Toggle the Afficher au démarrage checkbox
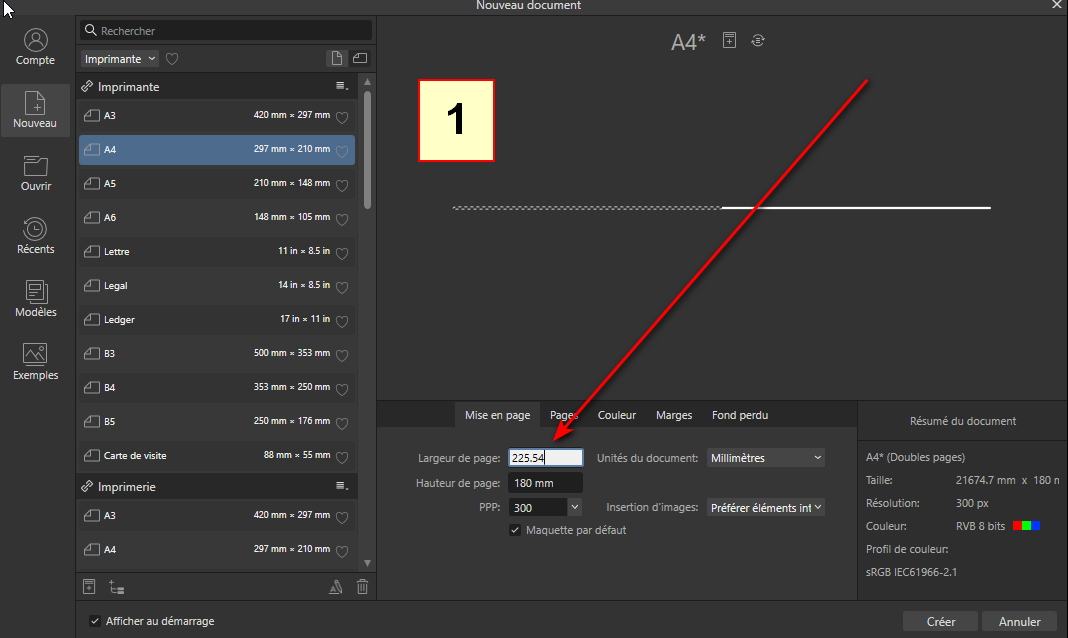 (95, 621)
